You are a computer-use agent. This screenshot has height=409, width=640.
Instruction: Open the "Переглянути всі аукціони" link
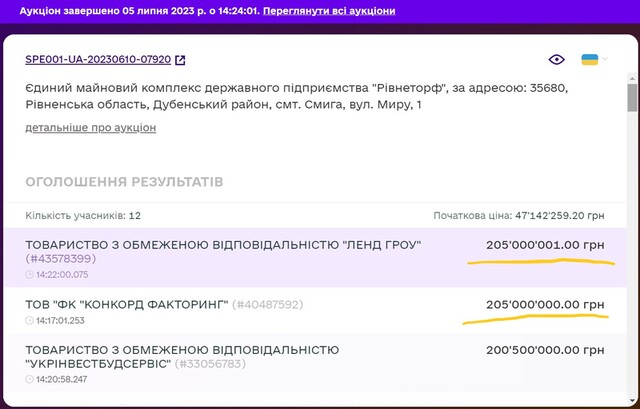tap(329, 11)
